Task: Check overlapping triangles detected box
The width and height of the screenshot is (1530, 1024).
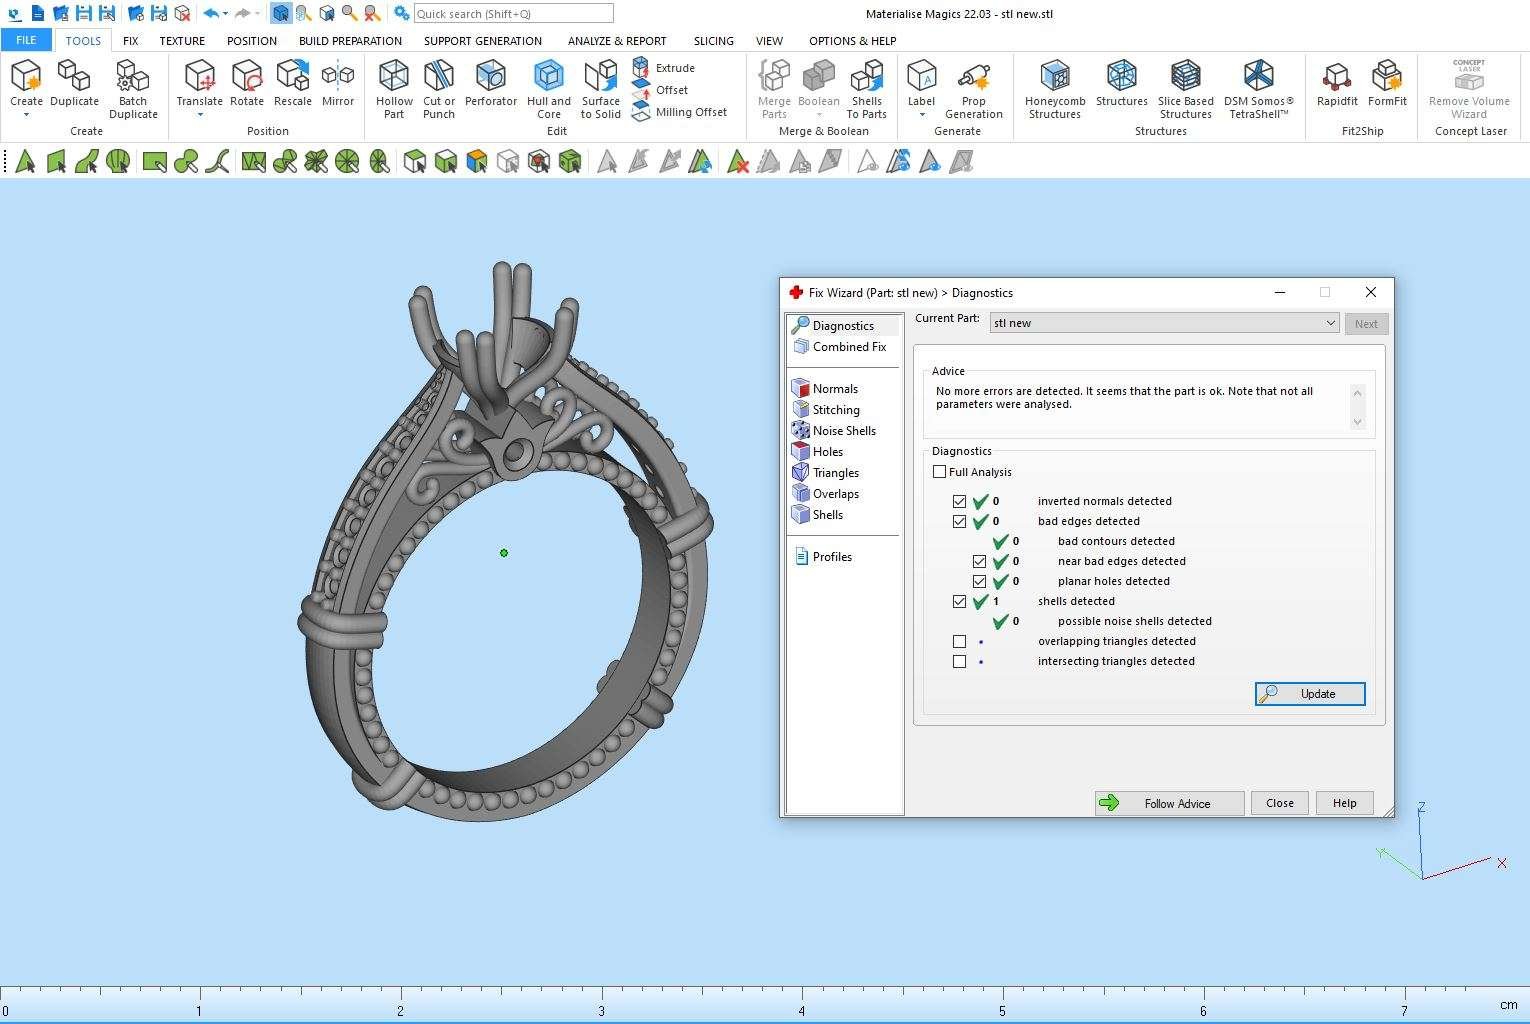Action: [x=960, y=642]
